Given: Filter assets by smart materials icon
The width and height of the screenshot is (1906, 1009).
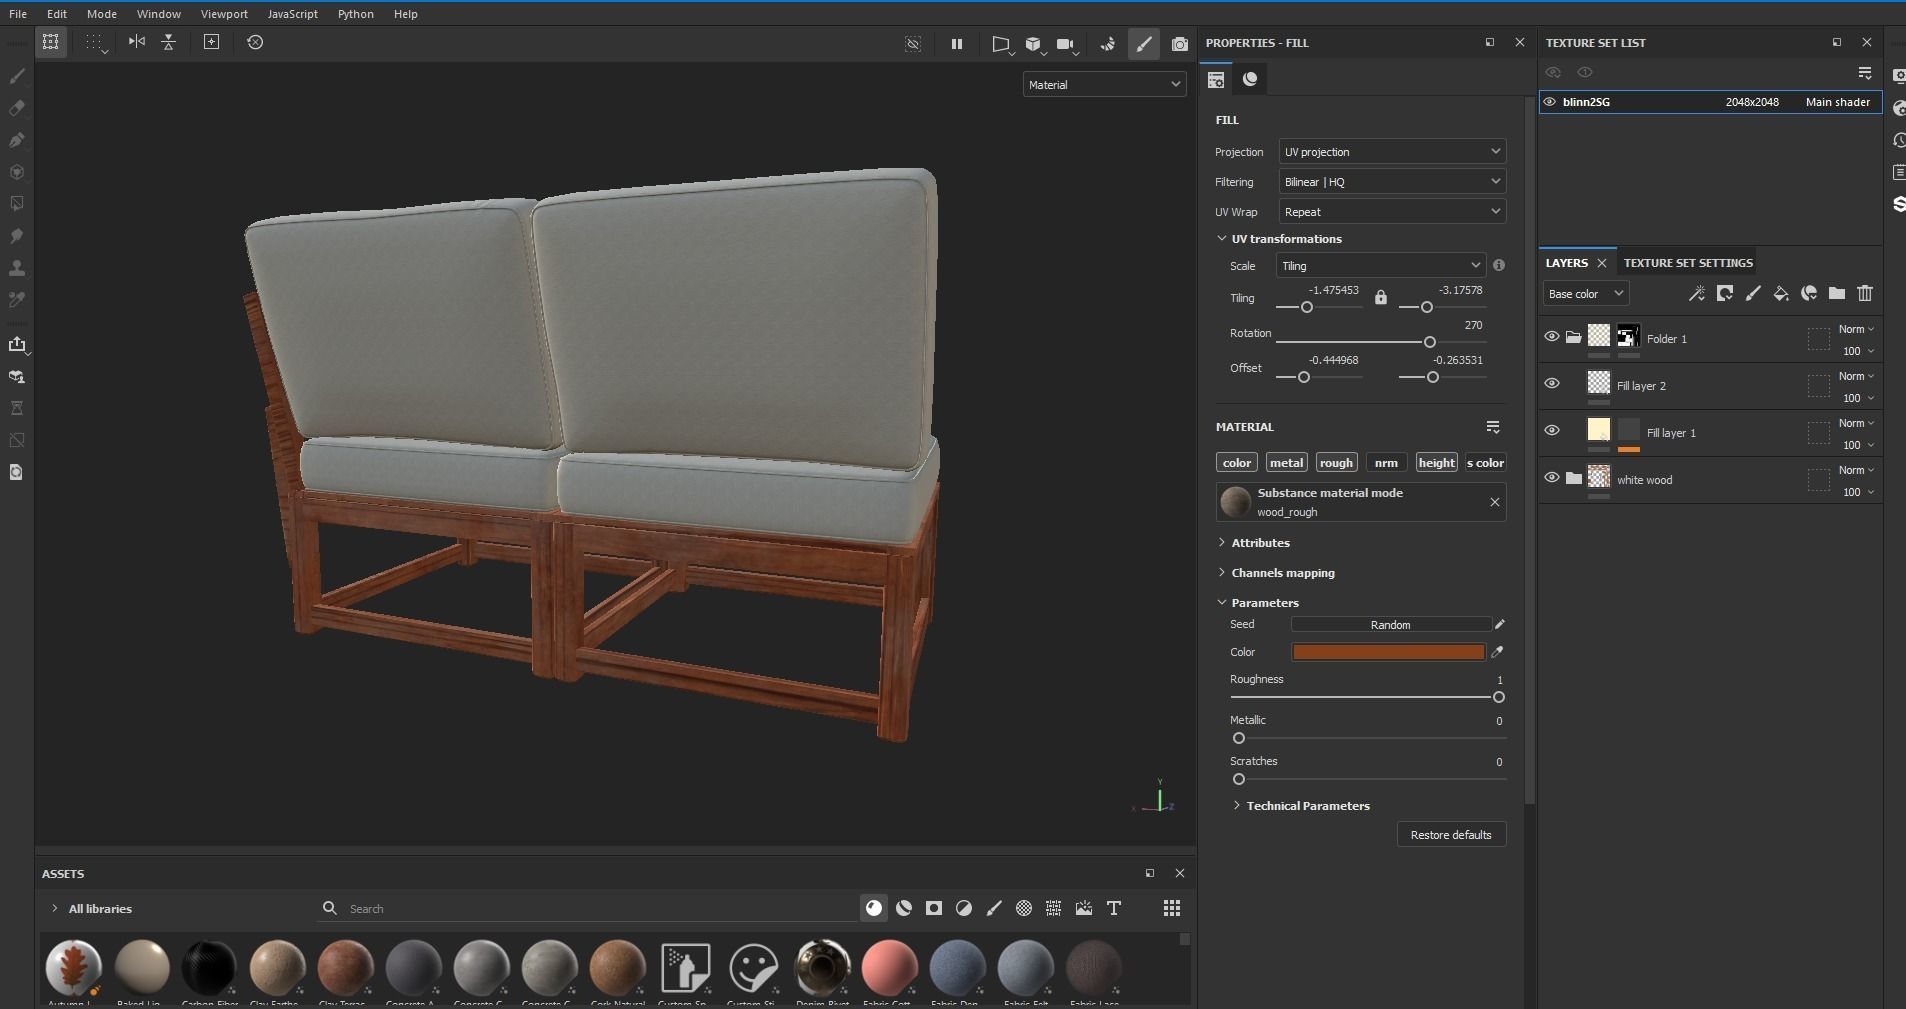Looking at the screenshot, I should coord(904,908).
